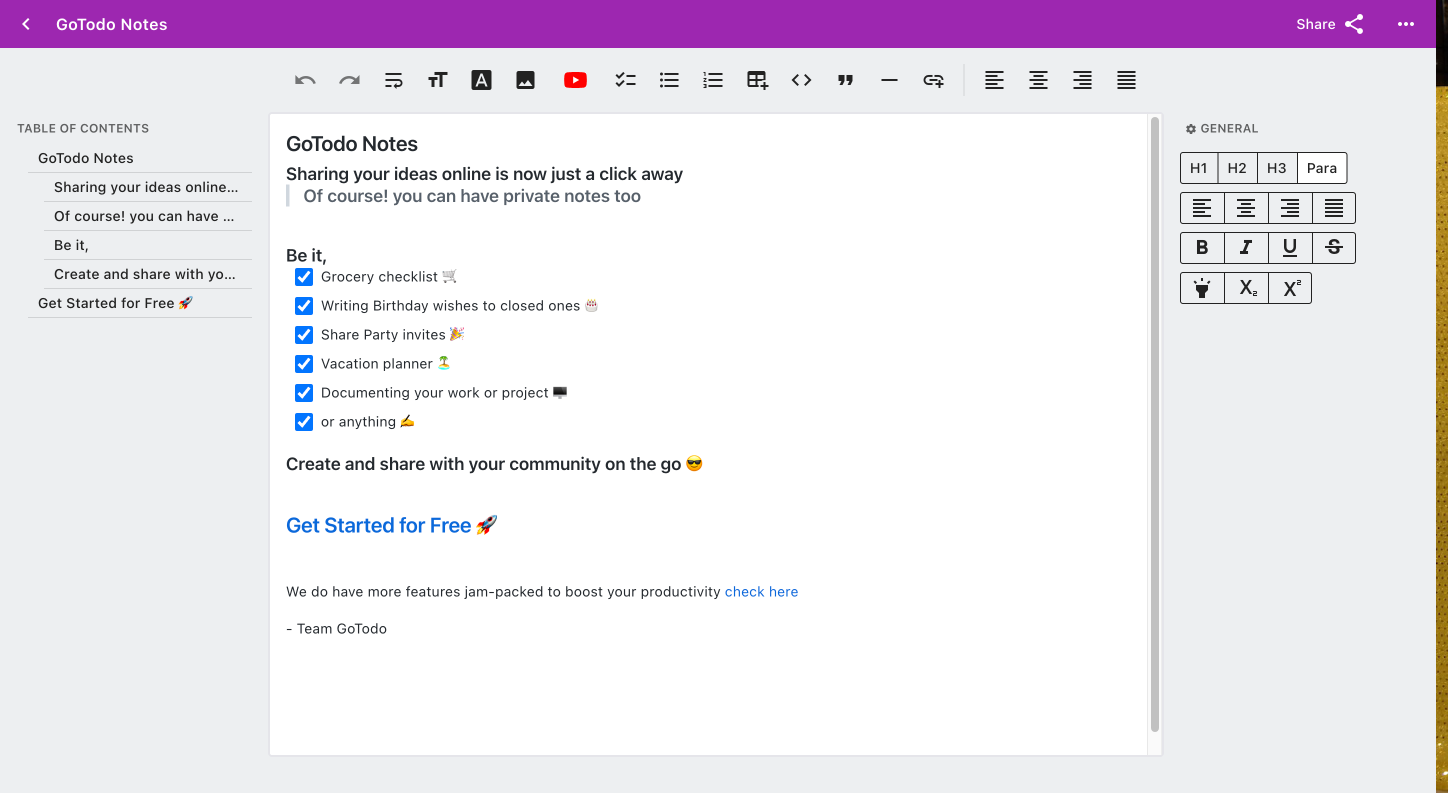Share this note via the Share button

tap(1330, 24)
